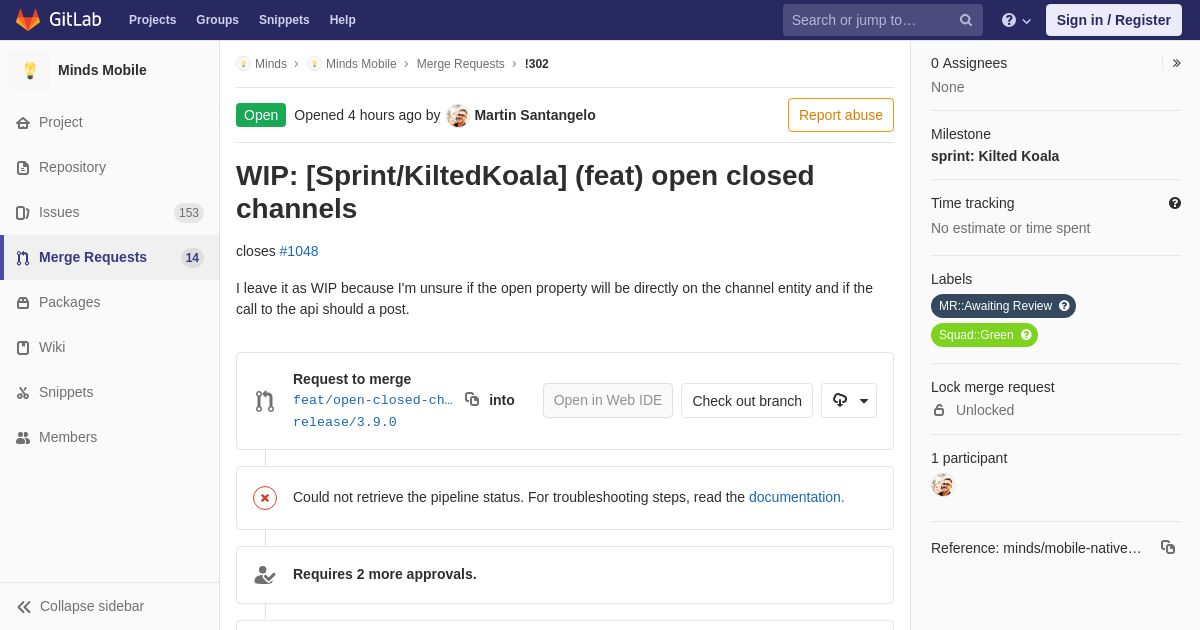Go to the Issues sidebar item
Viewport: 1200px width, 630px height.
pyautogui.click(x=110, y=212)
